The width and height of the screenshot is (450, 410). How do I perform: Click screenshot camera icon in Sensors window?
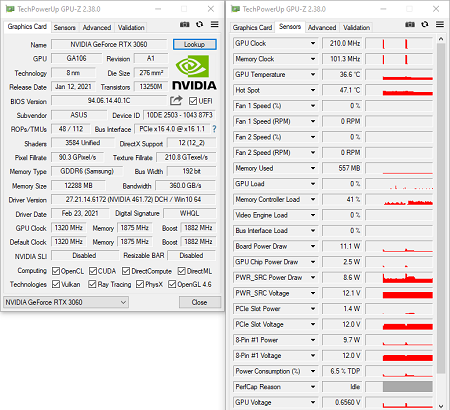[x=410, y=24]
